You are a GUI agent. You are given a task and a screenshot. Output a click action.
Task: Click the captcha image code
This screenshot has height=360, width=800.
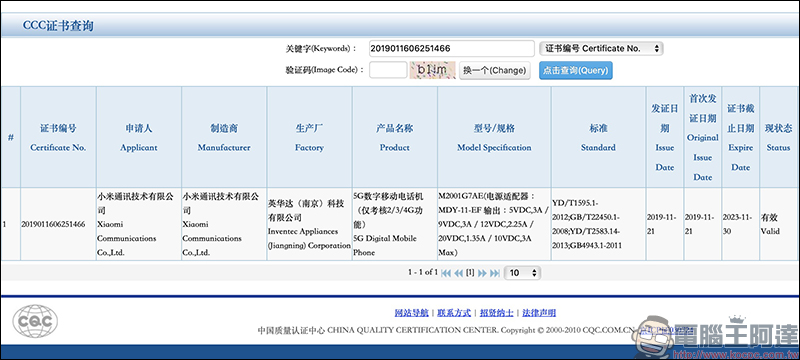(432, 70)
